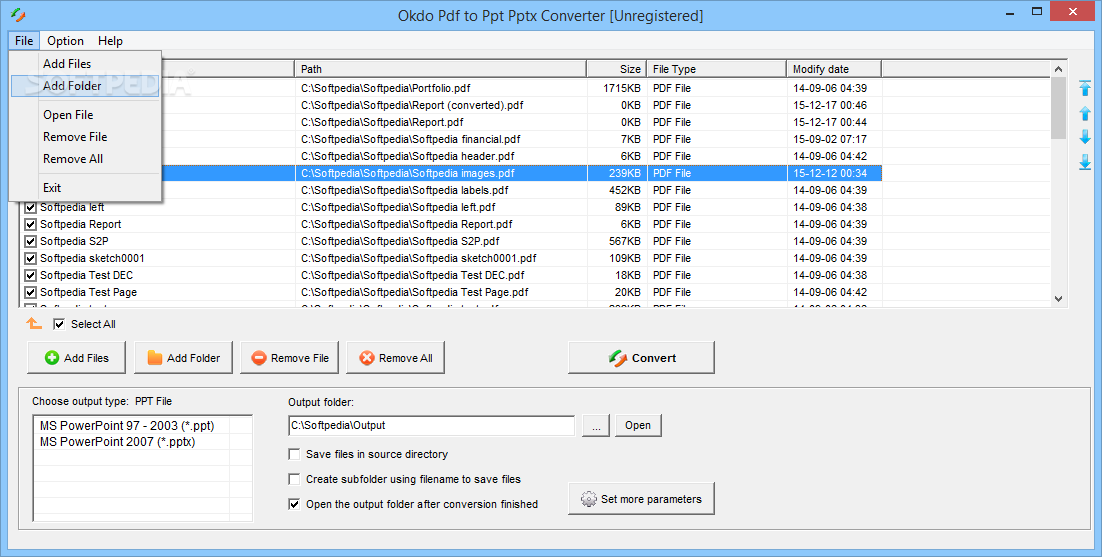Select the Softpedia financial.pdf row

coord(410,139)
